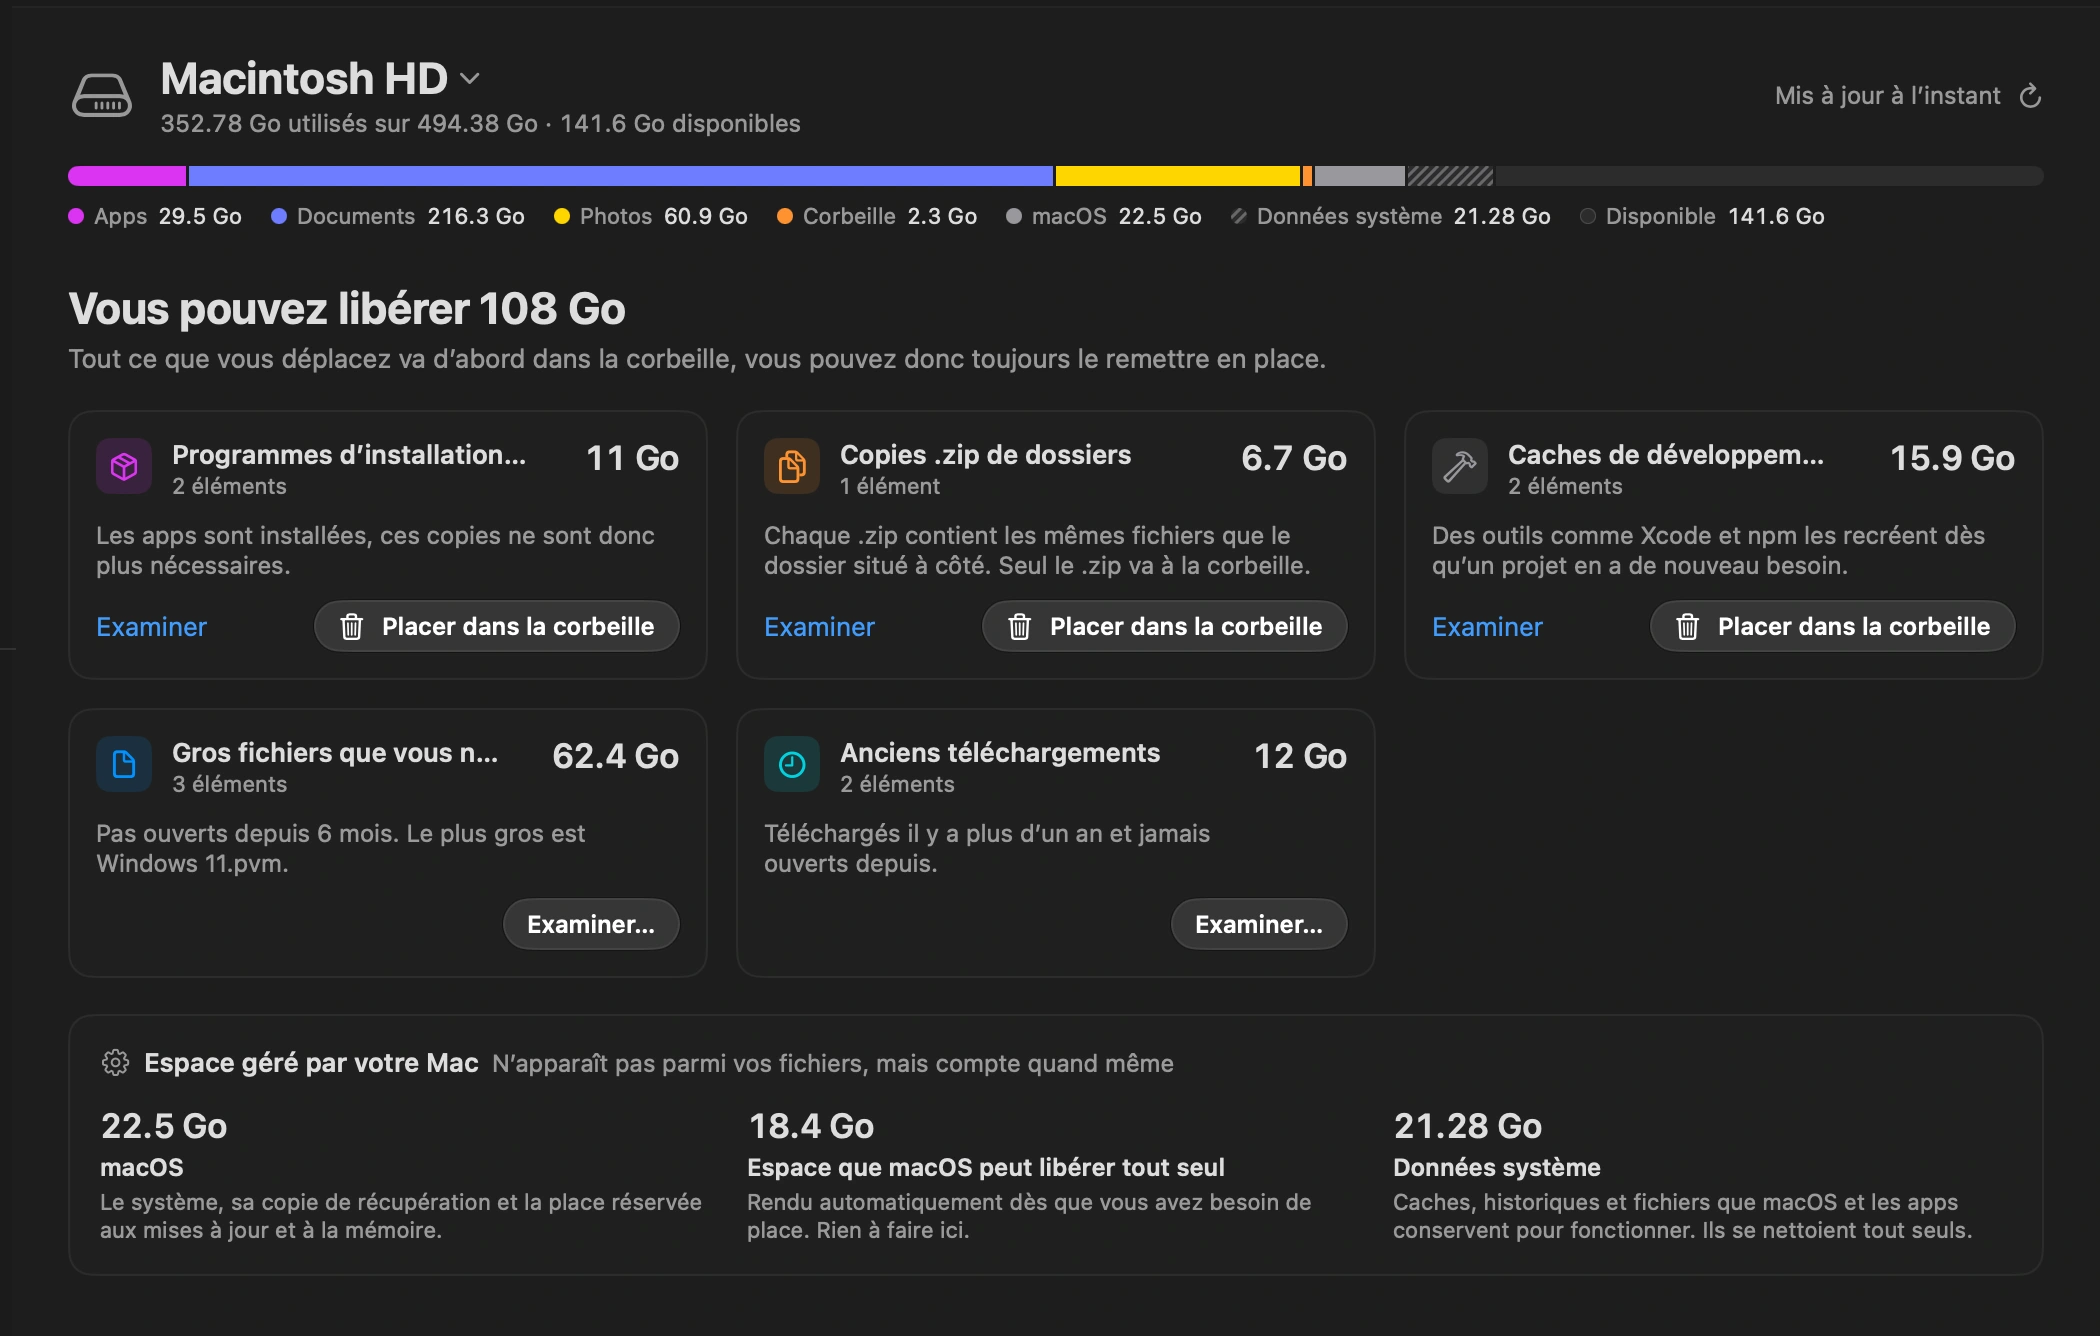The image size is (2100, 1336).
Task: Click the blue file icon for Gros fichiers
Action: click(124, 764)
